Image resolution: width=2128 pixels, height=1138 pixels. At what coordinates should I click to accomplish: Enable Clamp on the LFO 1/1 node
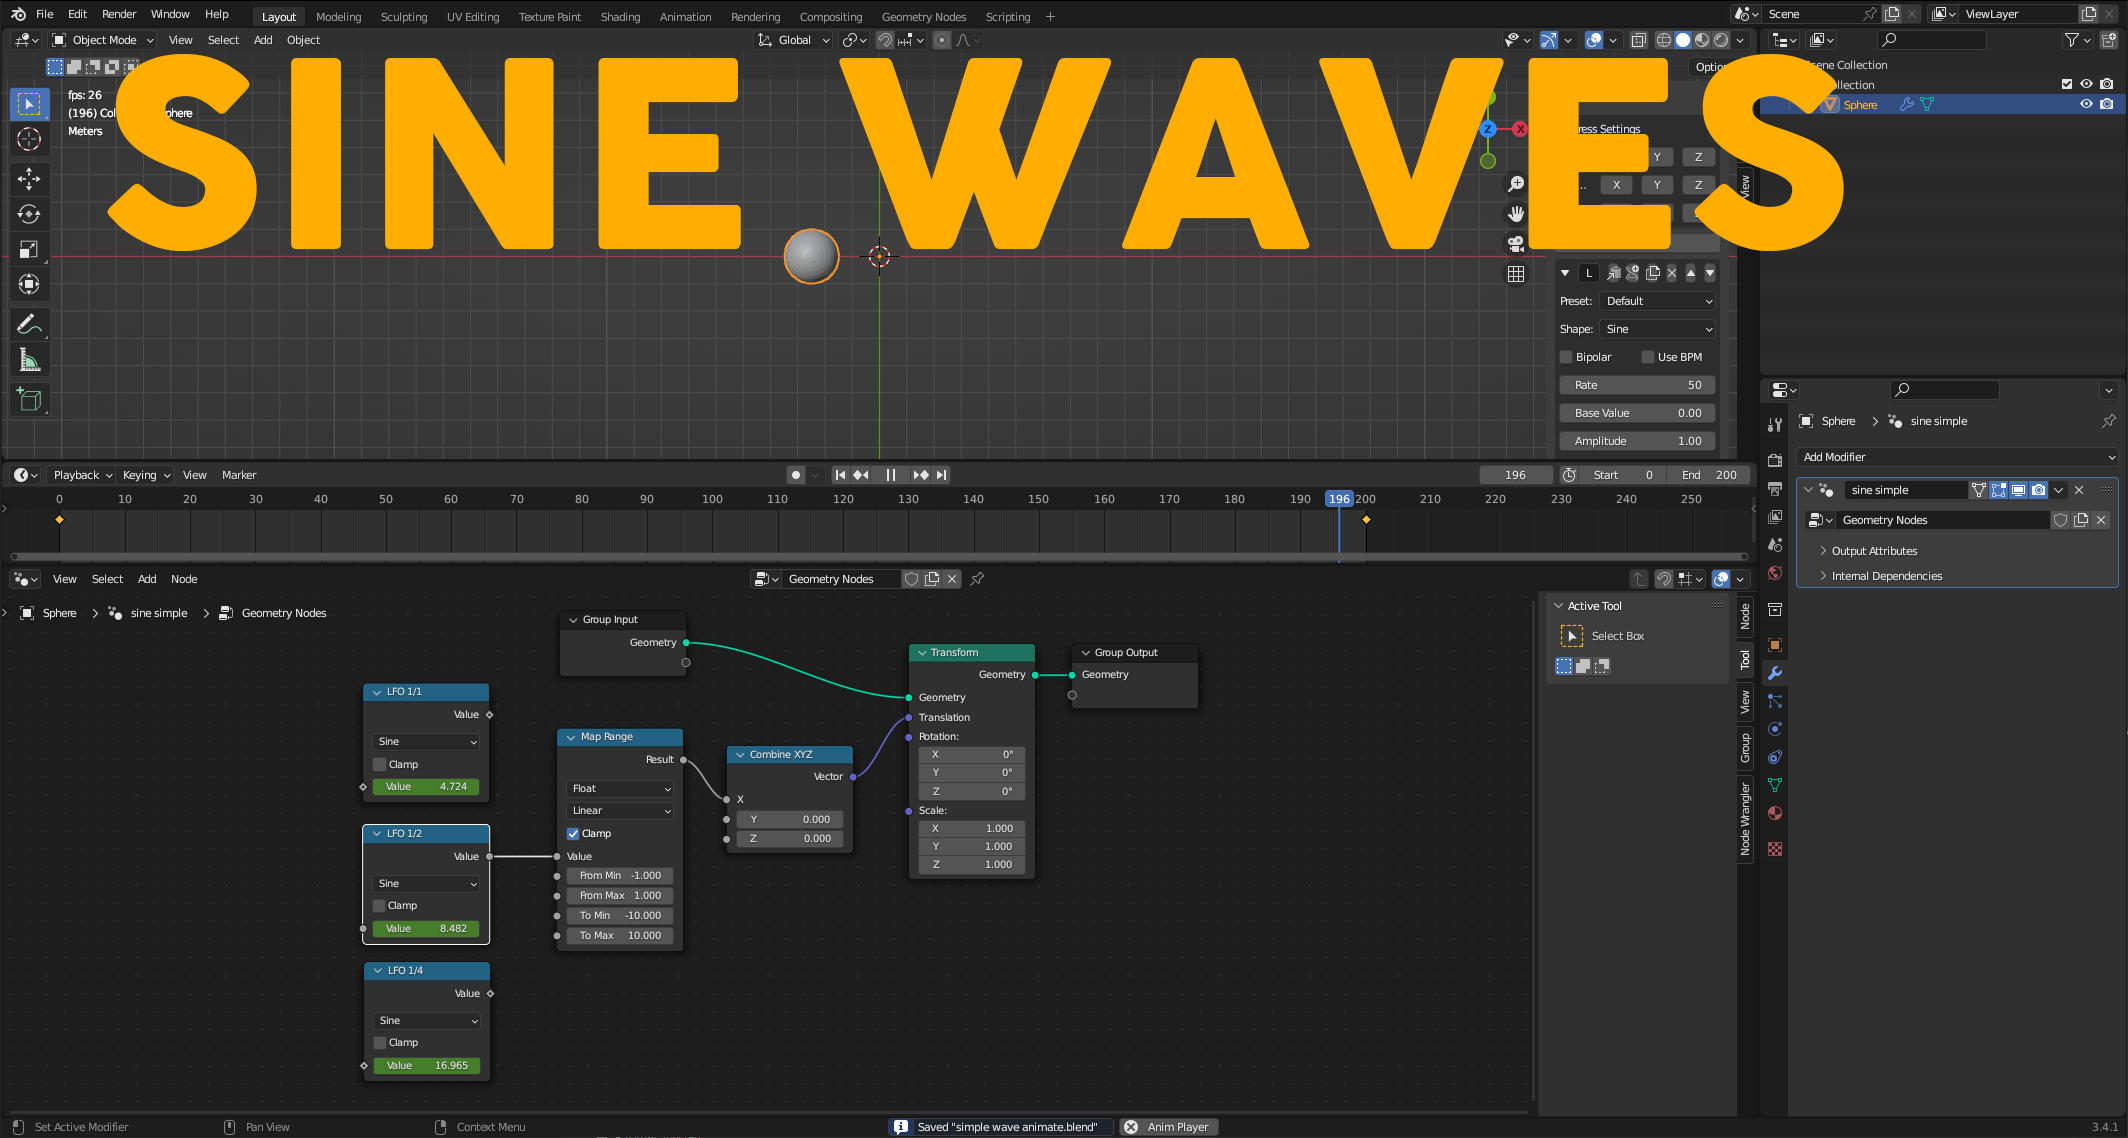[380, 764]
